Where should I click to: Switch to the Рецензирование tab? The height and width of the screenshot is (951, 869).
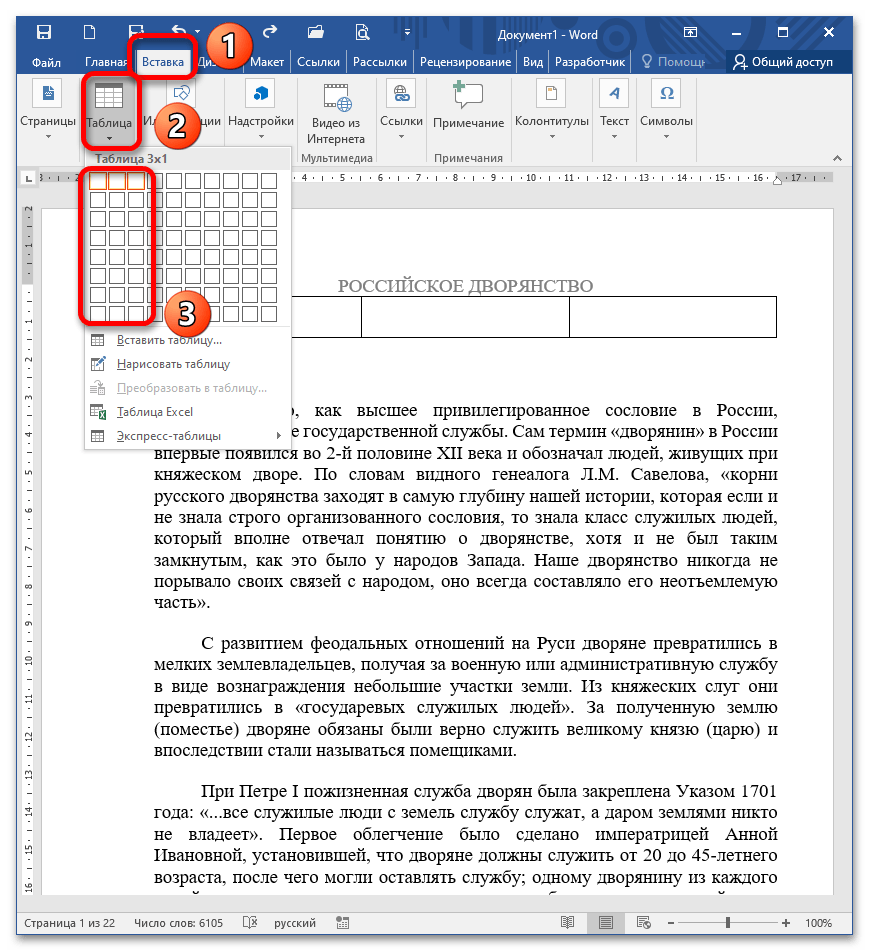[465, 62]
